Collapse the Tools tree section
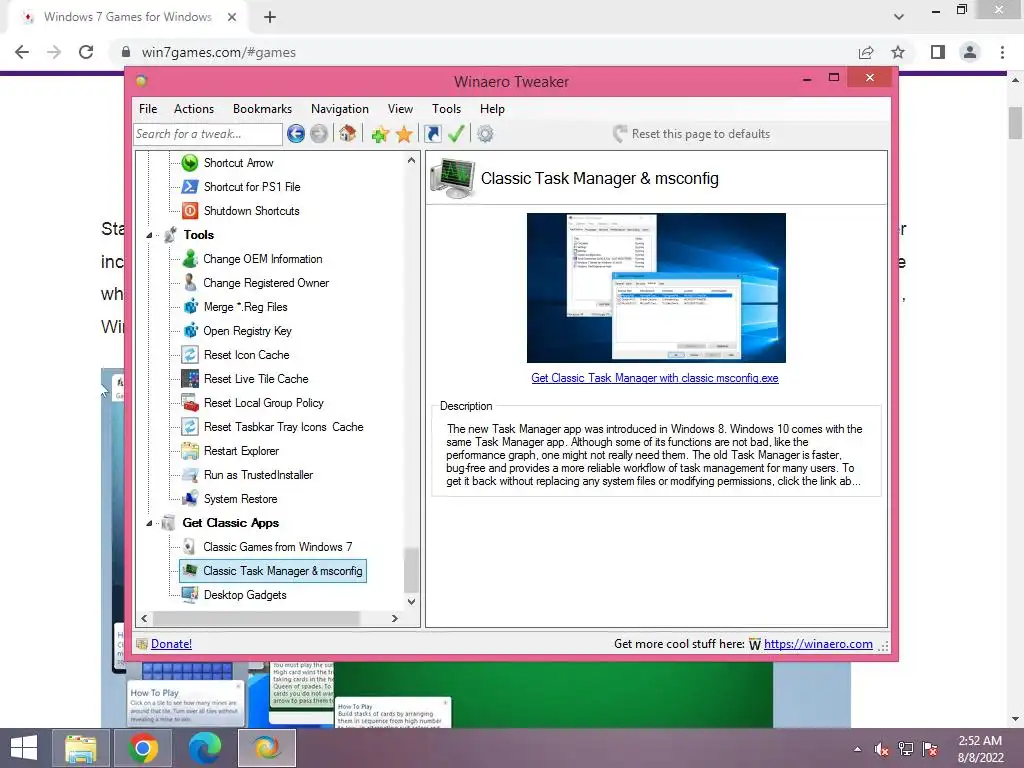Viewport: 1024px width, 768px height. tap(150, 235)
